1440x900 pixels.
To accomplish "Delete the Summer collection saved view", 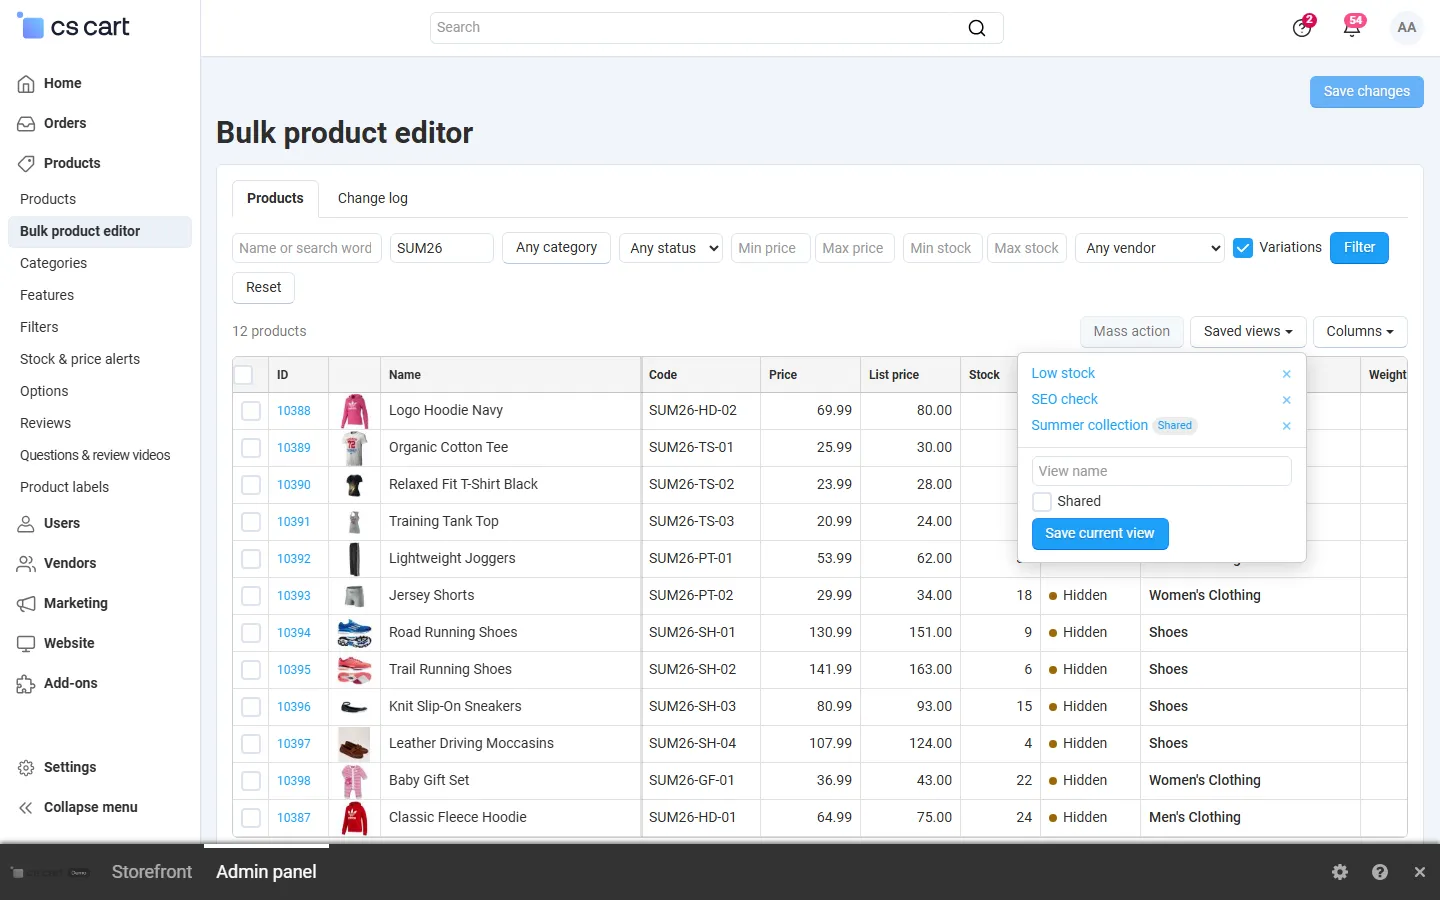I will click(x=1287, y=426).
